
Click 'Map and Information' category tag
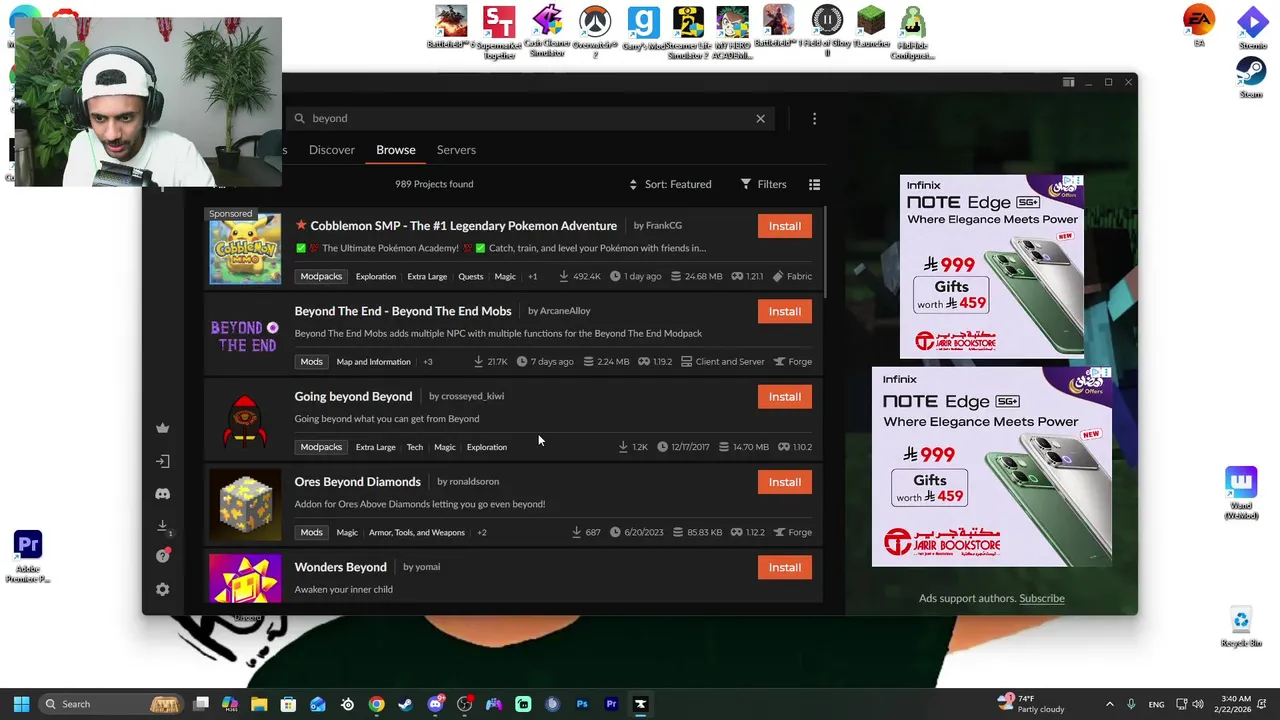(373, 362)
